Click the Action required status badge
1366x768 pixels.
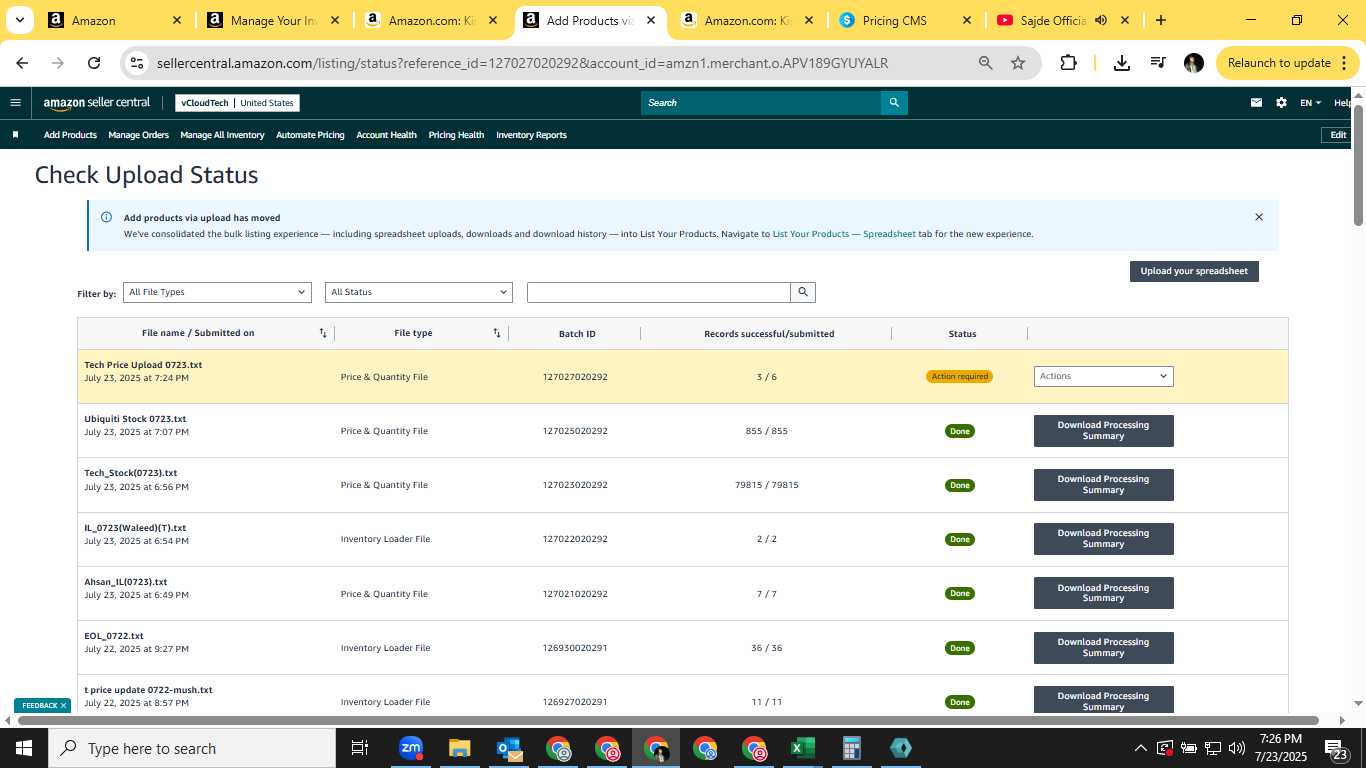[959, 376]
